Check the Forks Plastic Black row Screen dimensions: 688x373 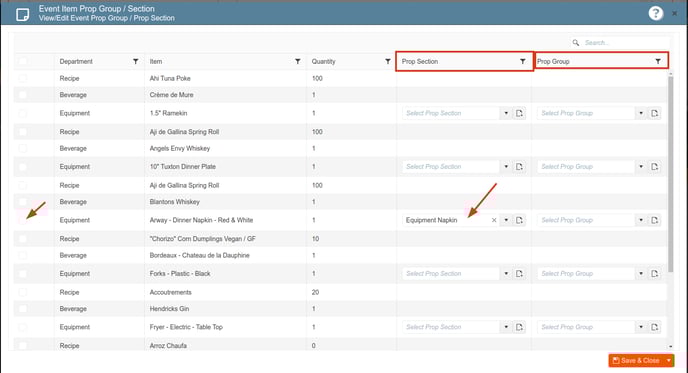(x=23, y=274)
